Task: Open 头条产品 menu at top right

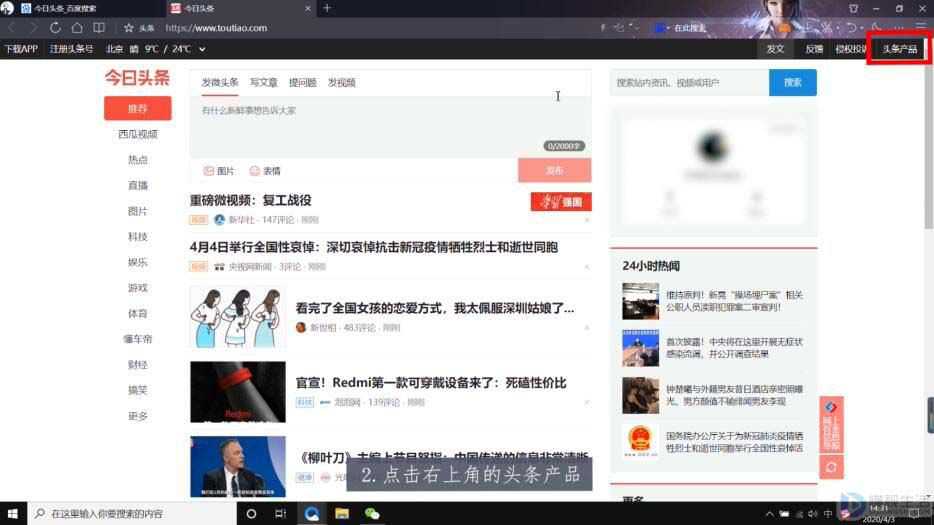Action: pyautogui.click(x=899, y=49)
